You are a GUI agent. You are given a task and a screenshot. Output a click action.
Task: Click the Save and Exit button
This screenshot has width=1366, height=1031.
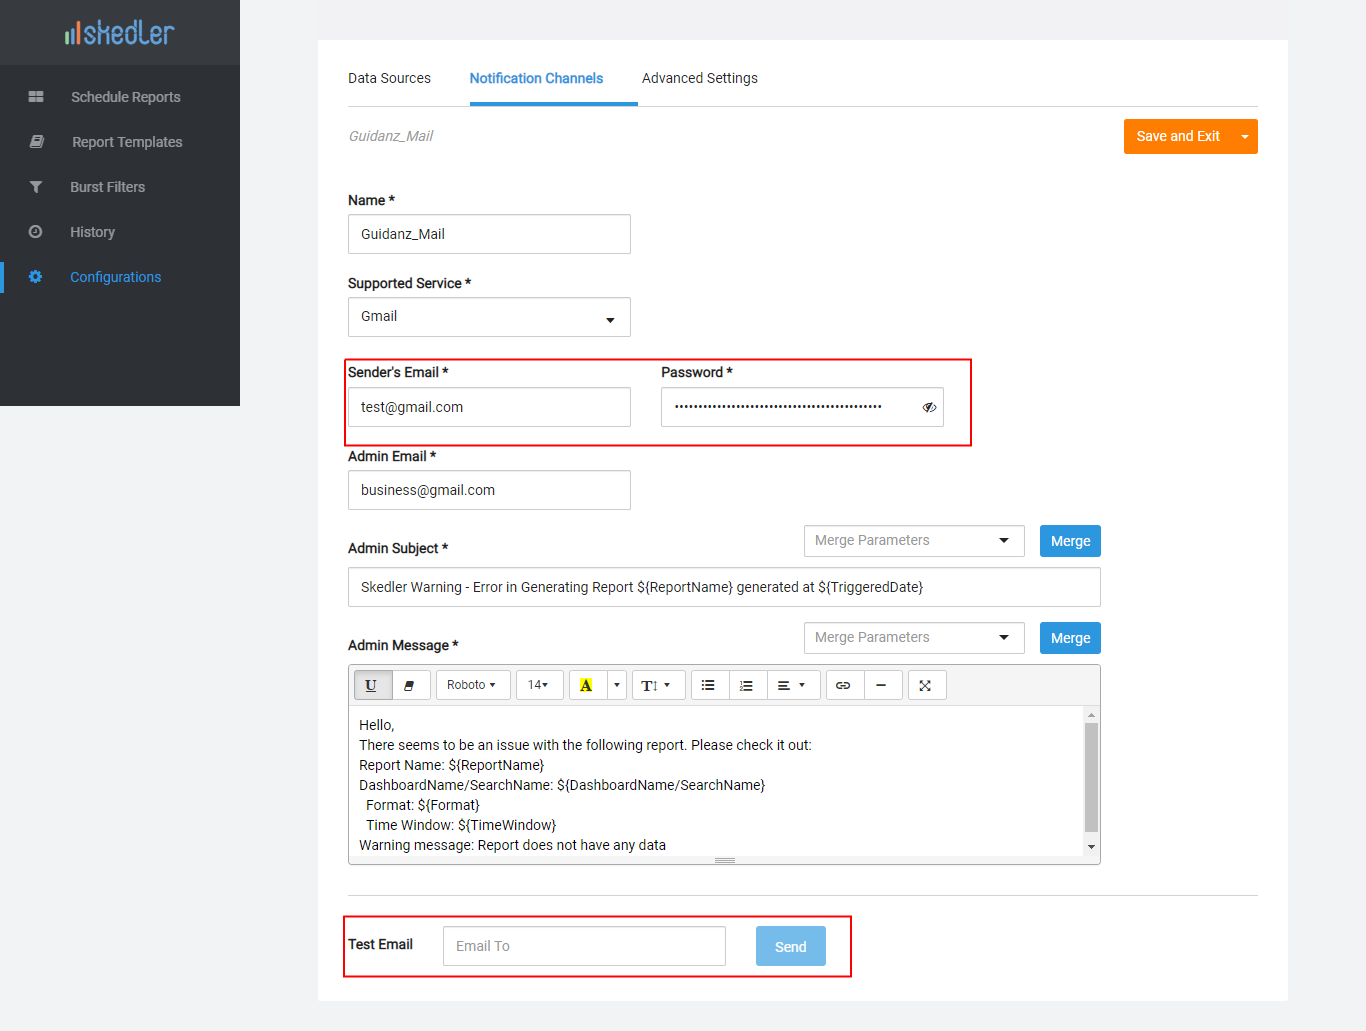pos(1178,137)
